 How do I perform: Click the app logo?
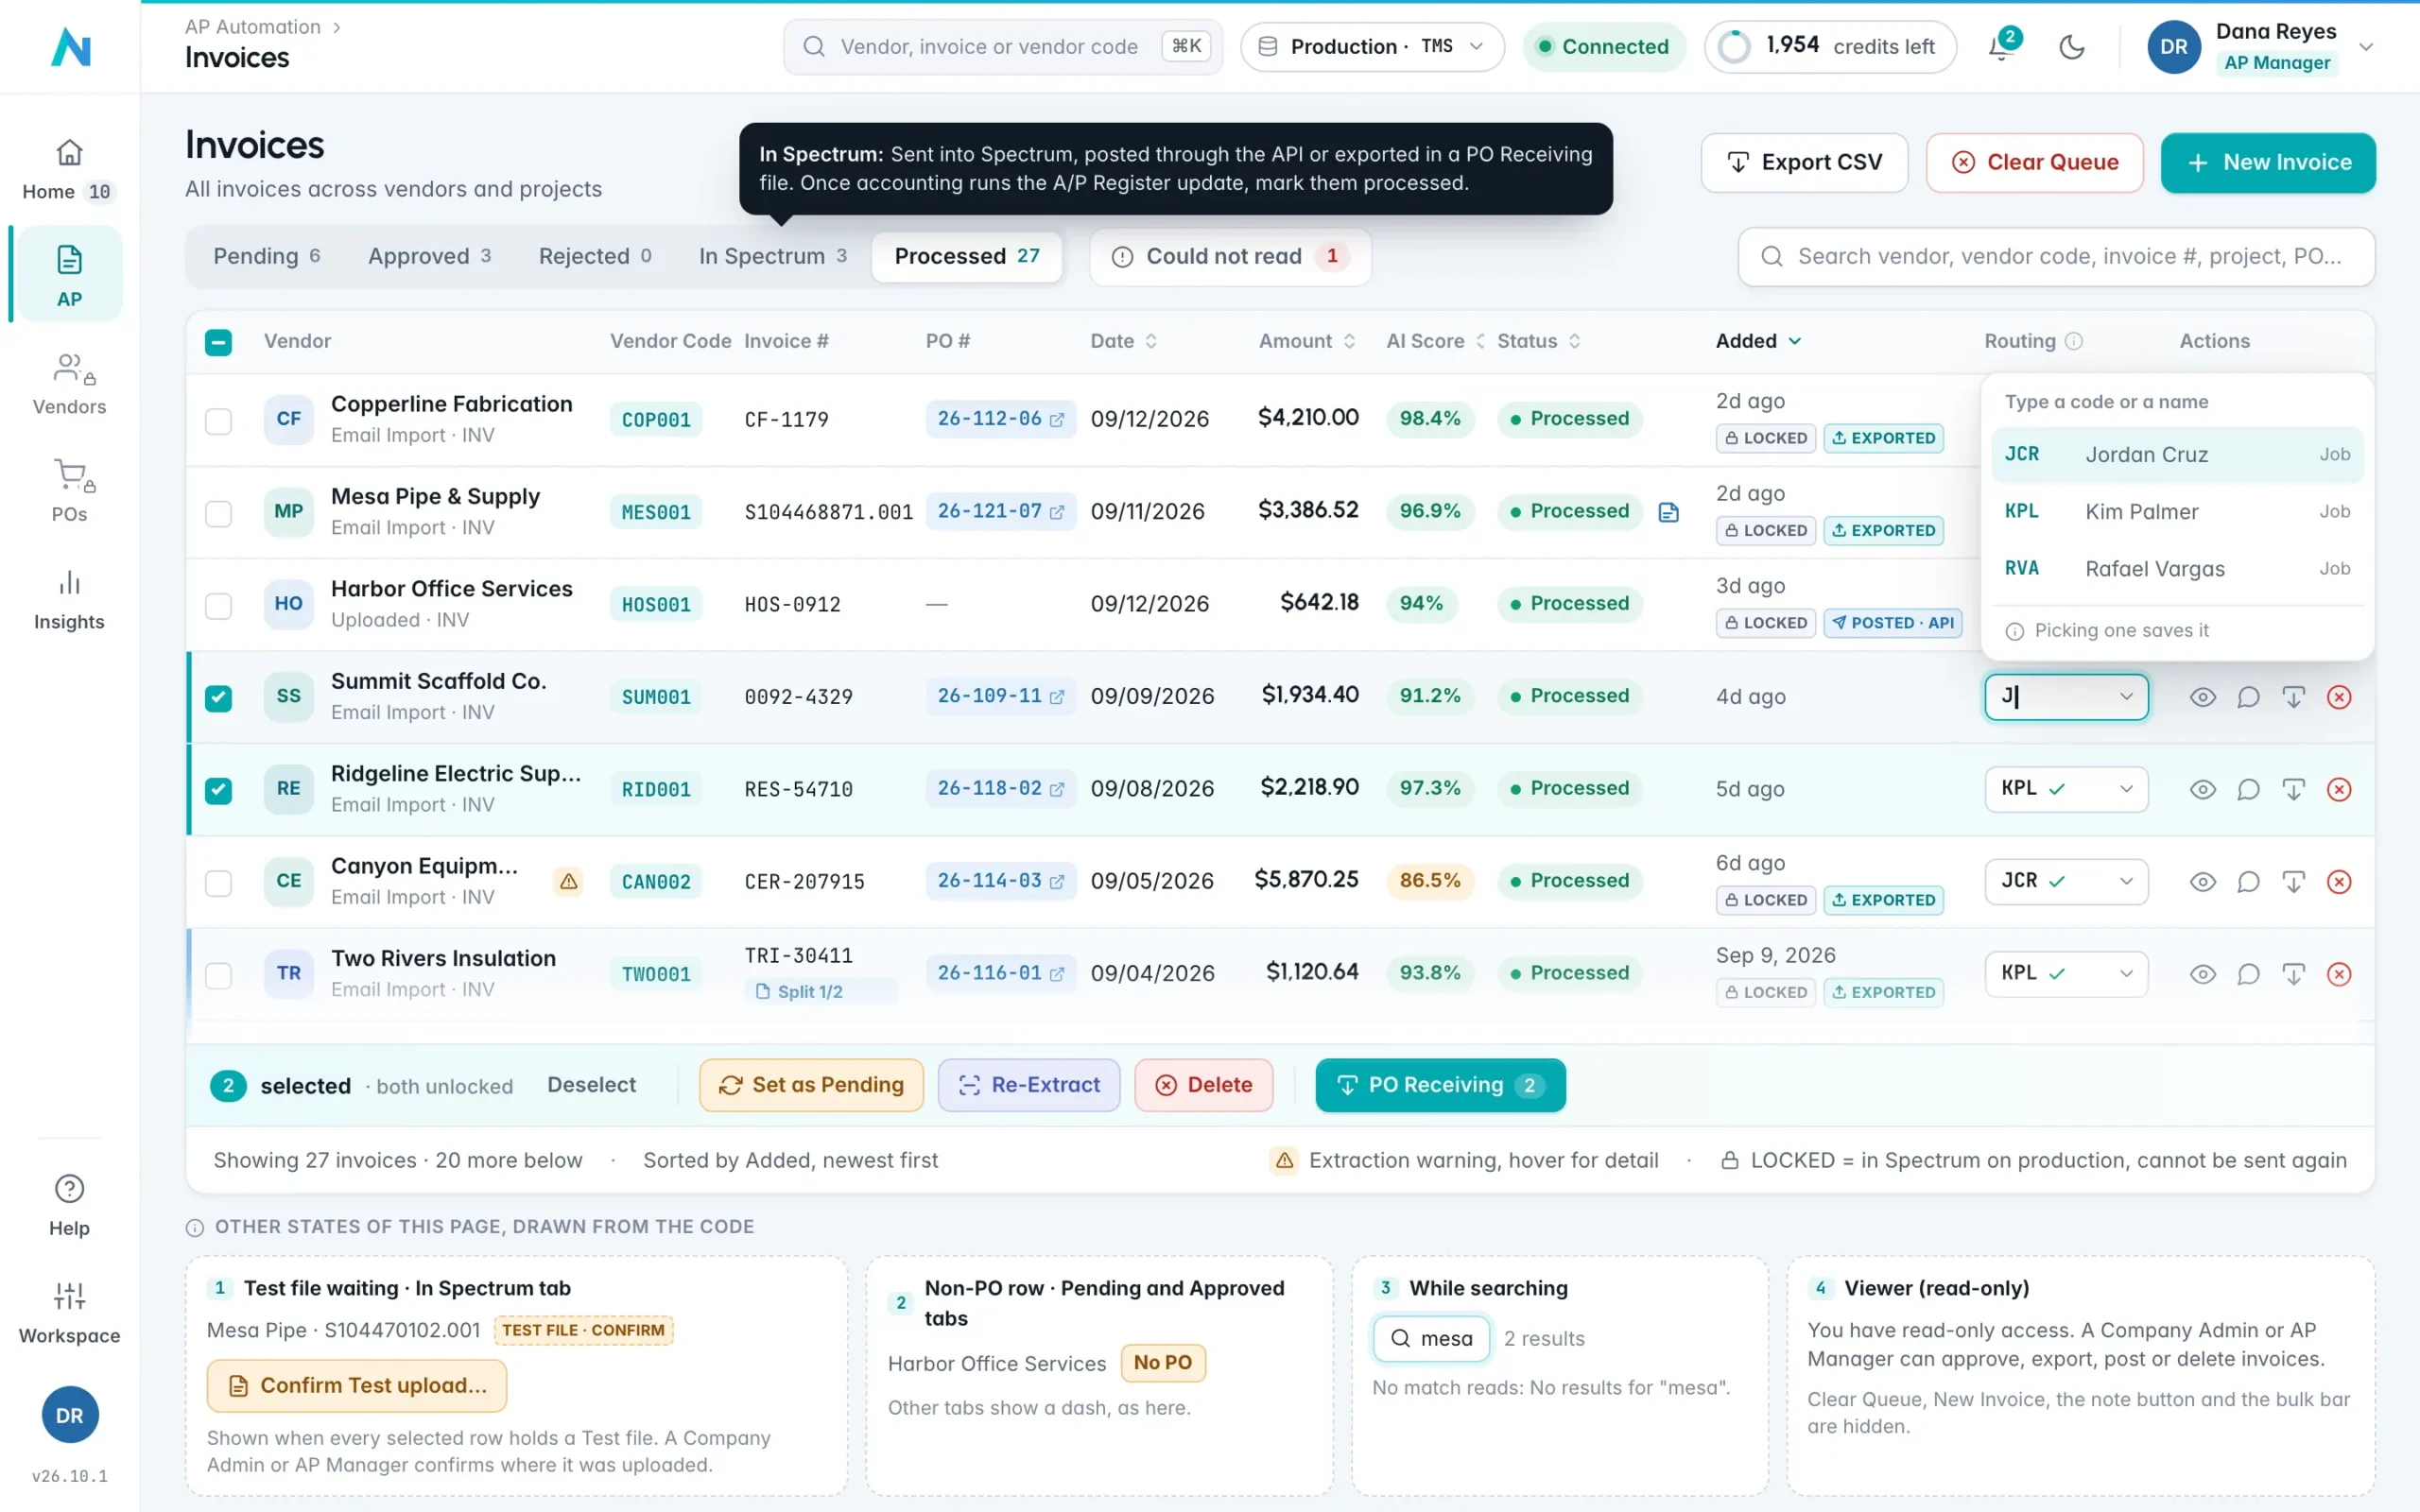[70, 46]
